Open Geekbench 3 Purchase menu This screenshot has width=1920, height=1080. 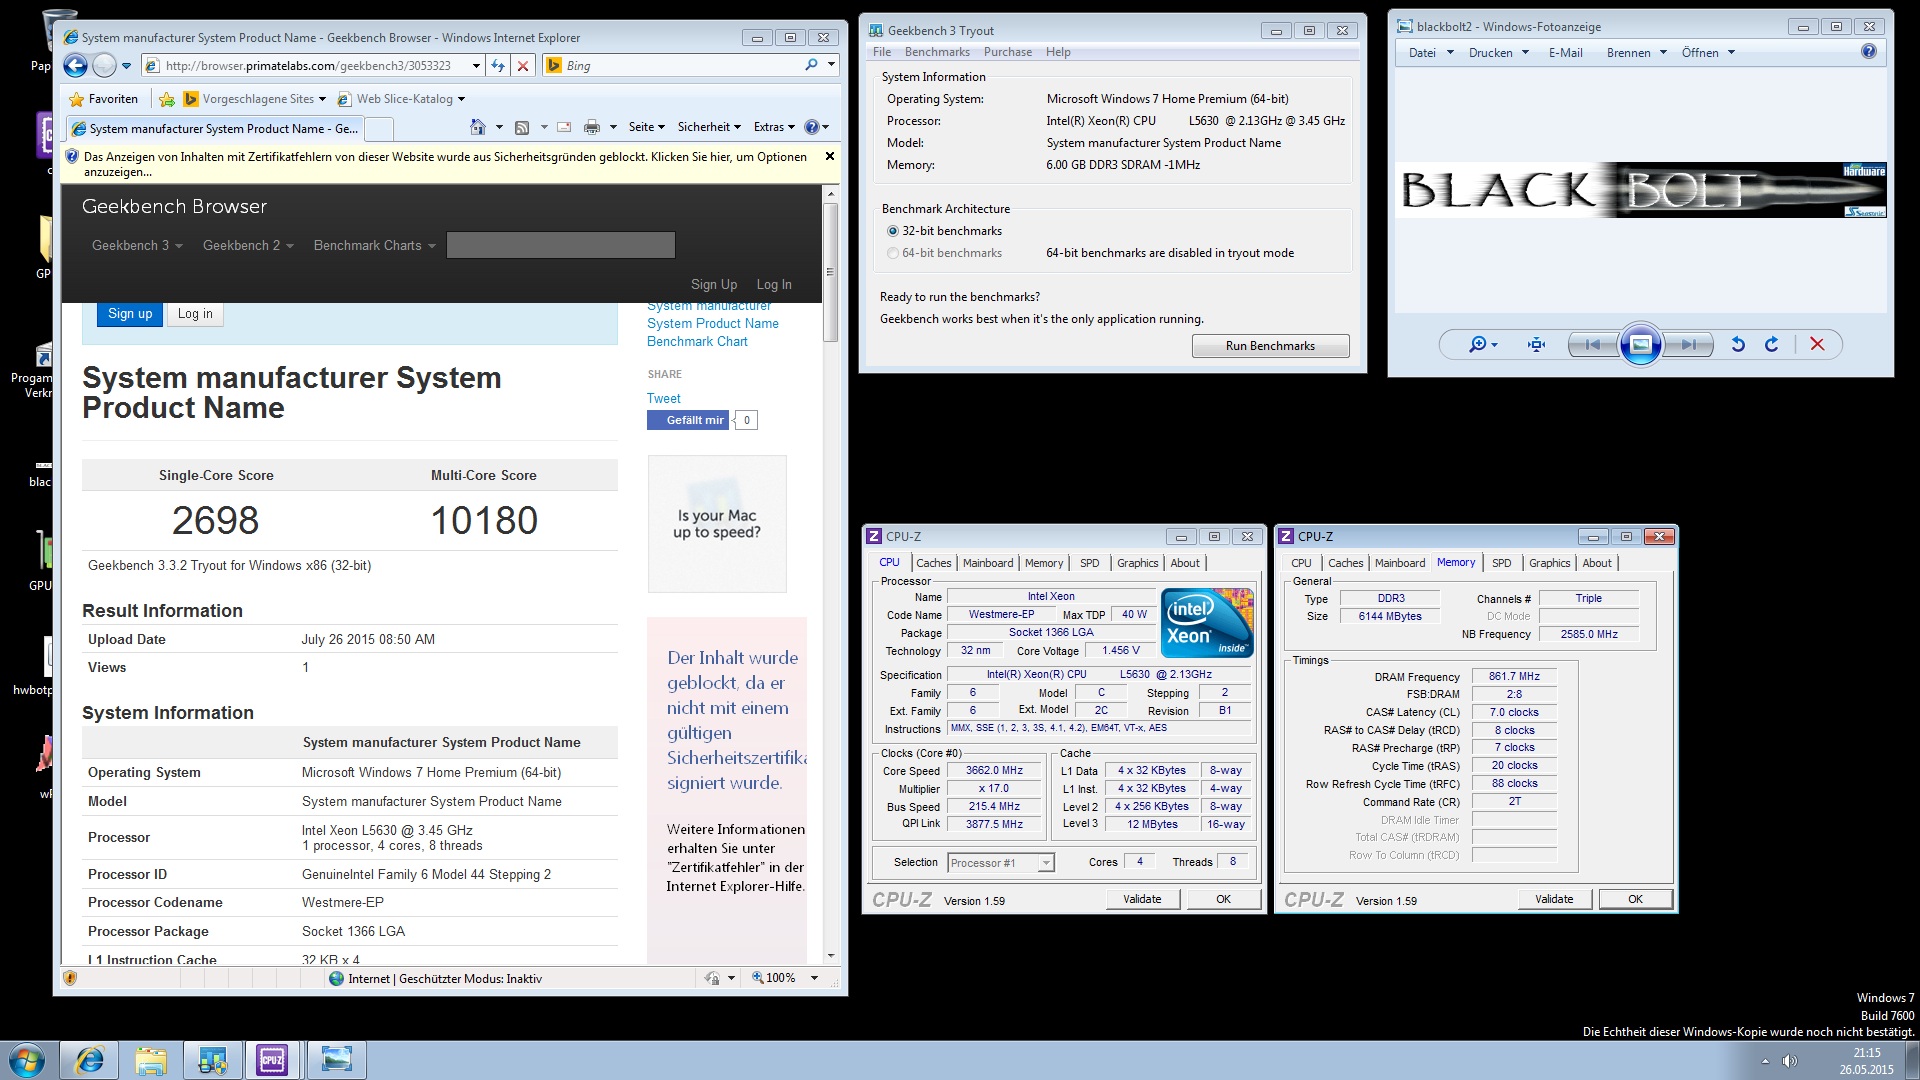1008,52
